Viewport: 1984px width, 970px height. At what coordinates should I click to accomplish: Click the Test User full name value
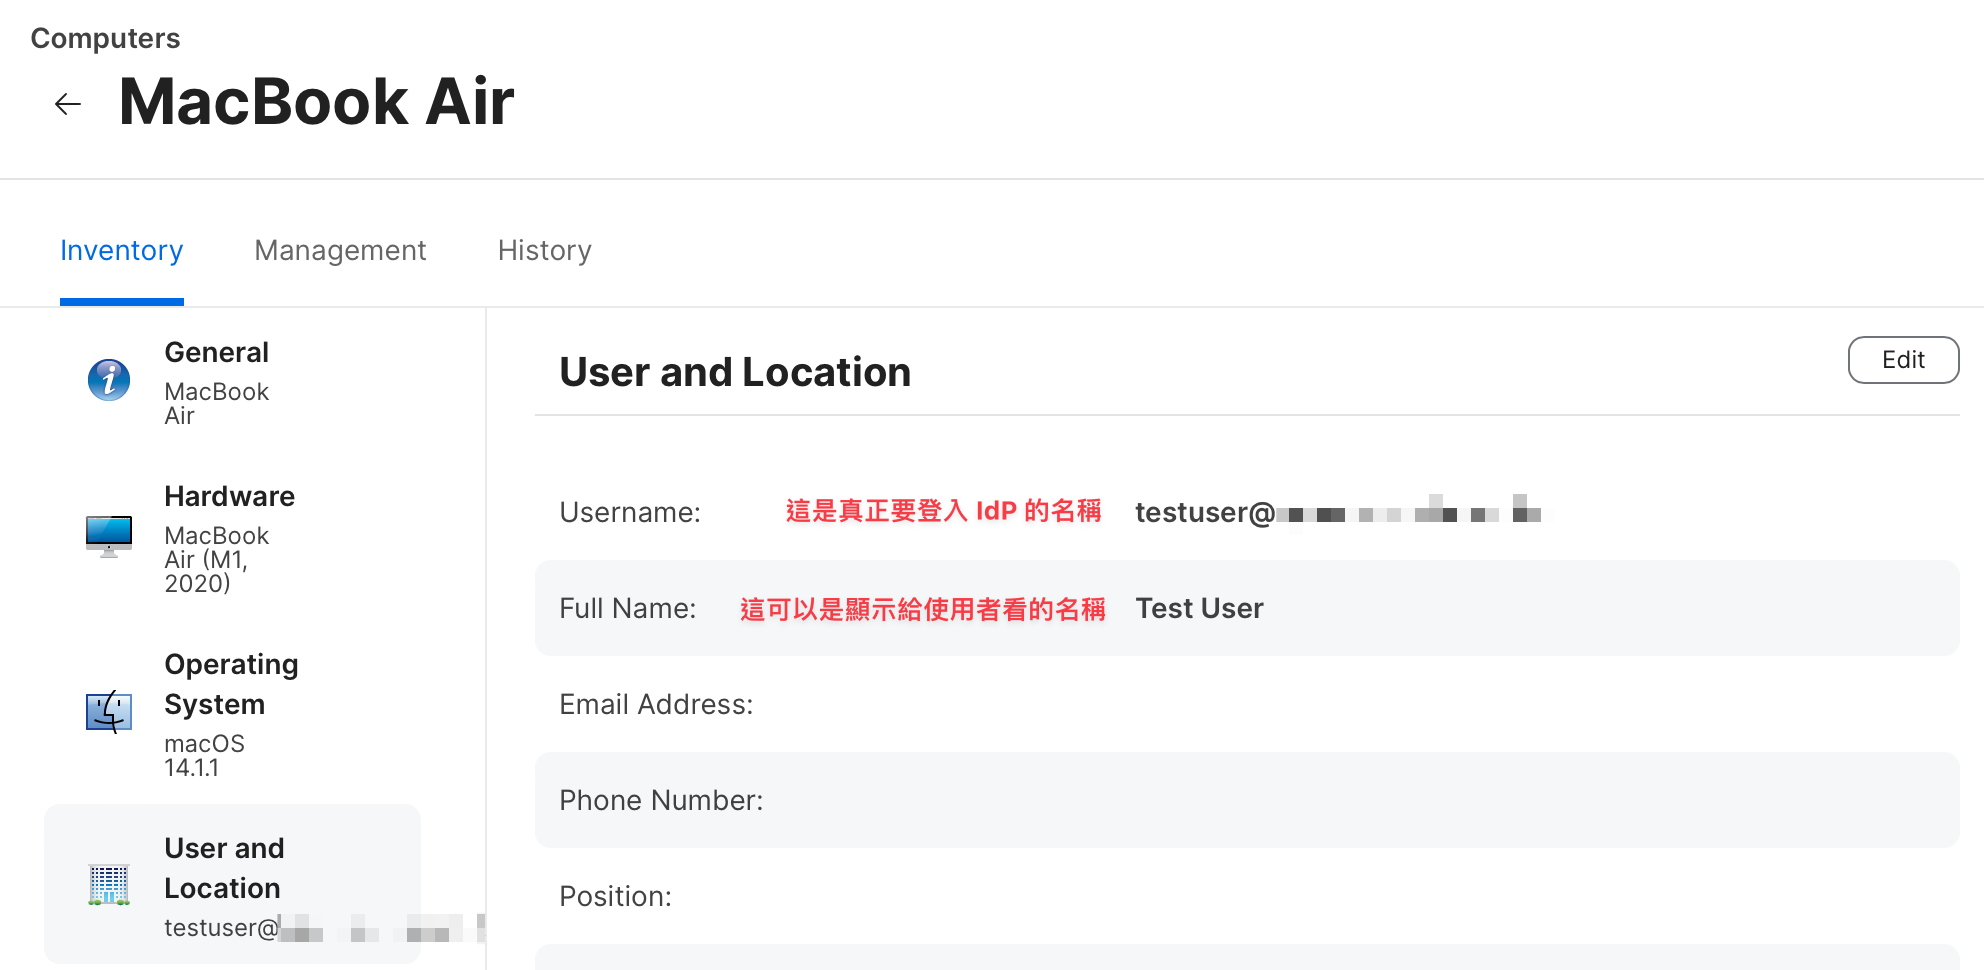point(1199,608)
